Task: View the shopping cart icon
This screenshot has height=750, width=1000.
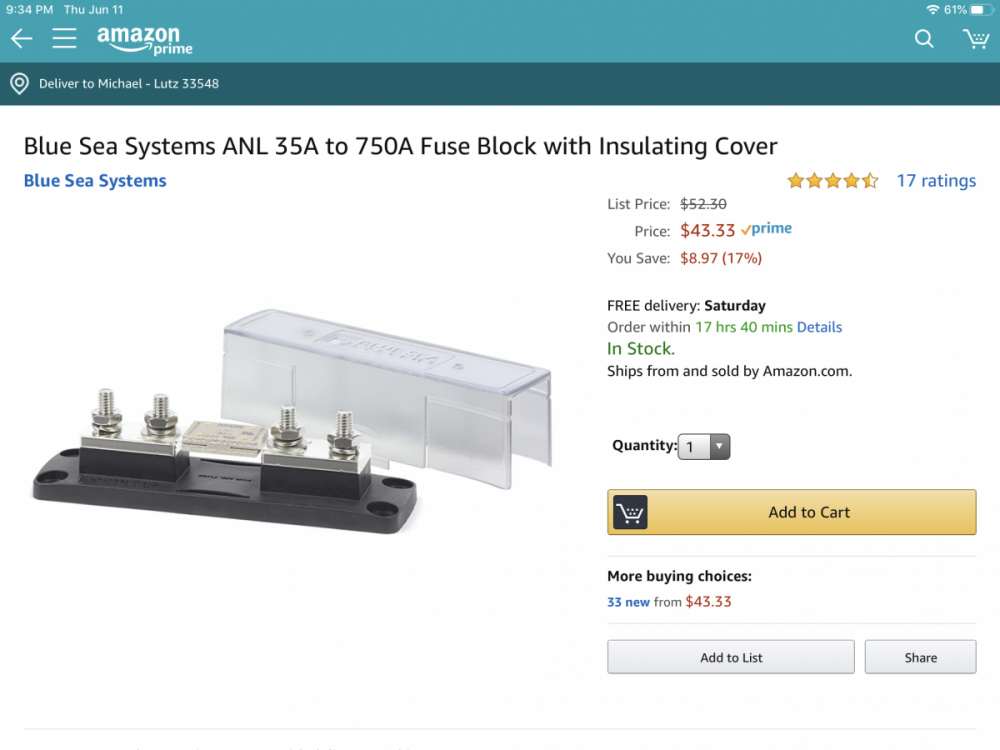Action: [x=975, y=39]
